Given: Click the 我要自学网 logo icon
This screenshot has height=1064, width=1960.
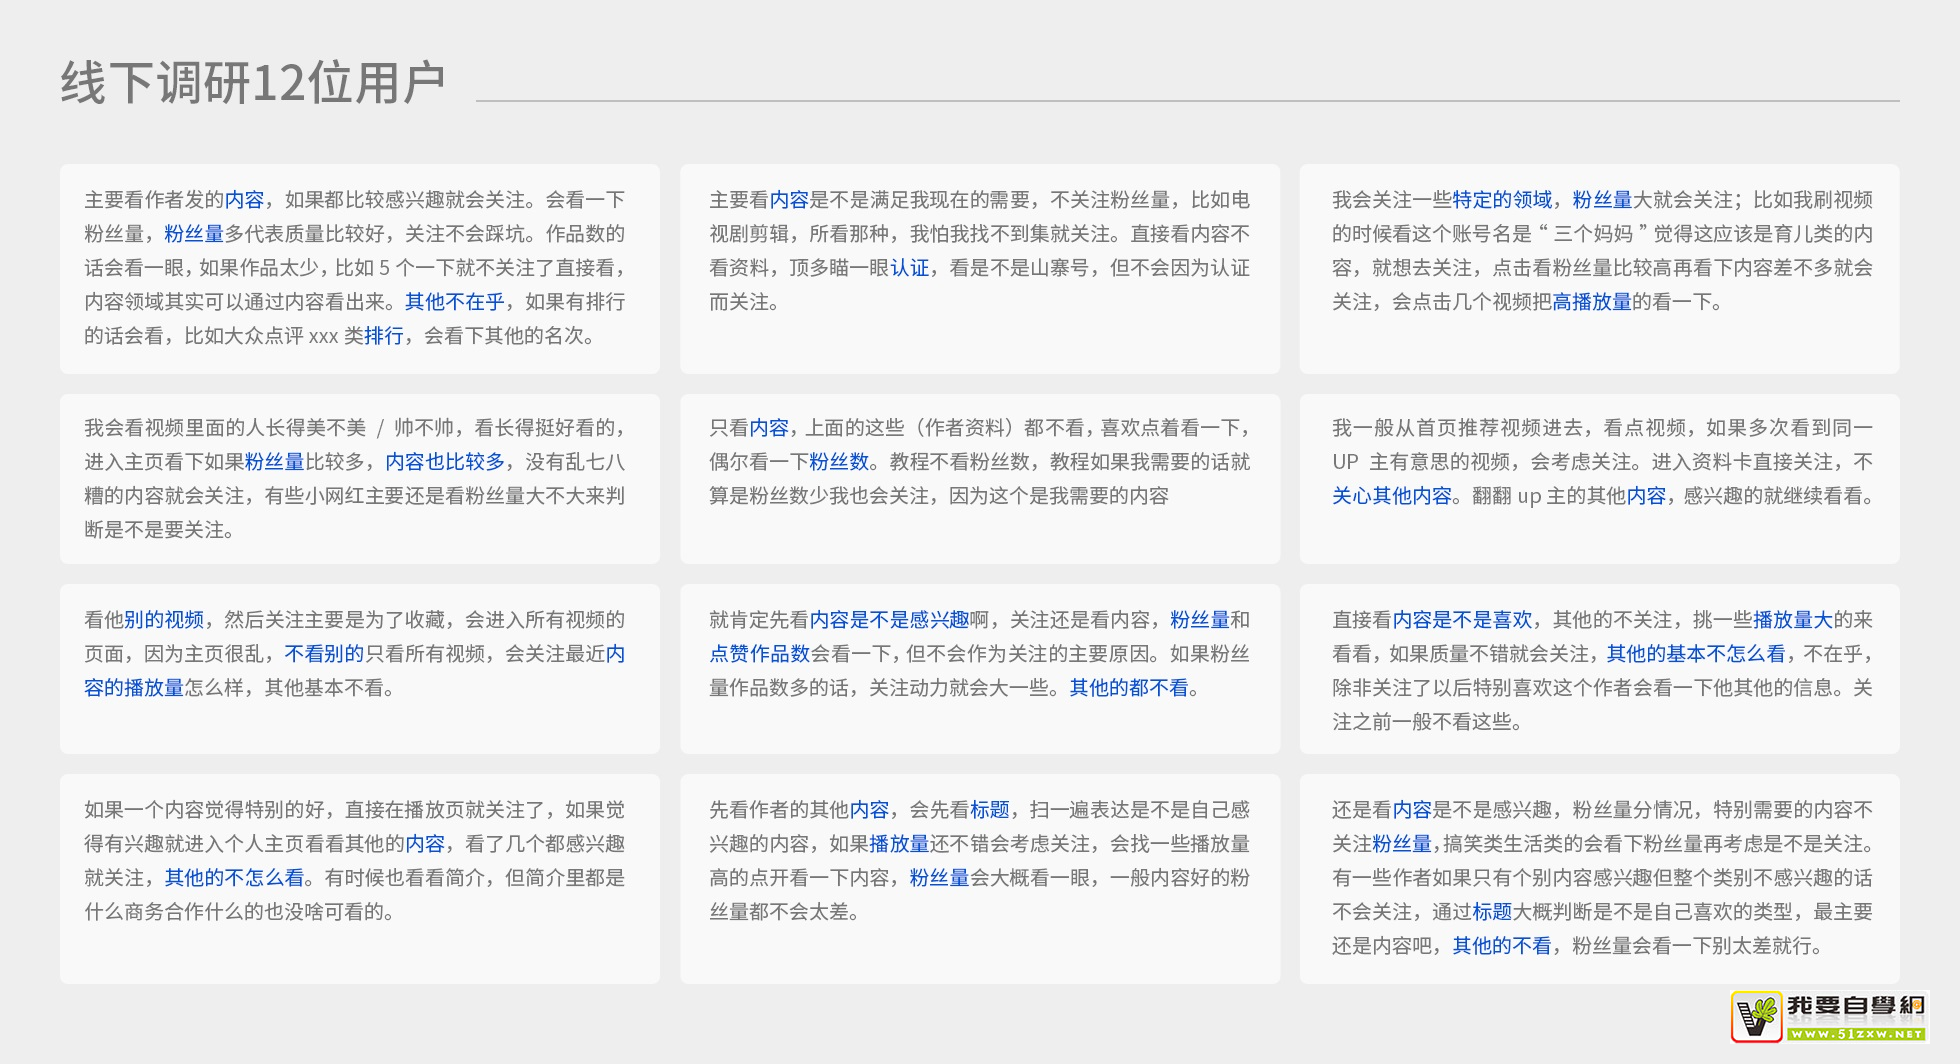Looking at the screenshot, I should point(1757,1017).
